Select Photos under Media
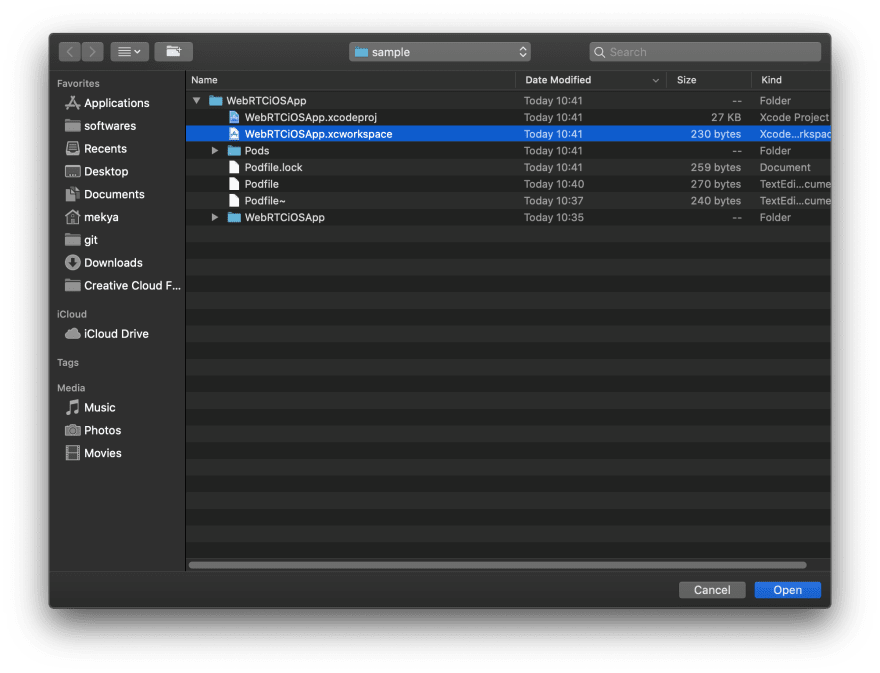 tap(102, 431)
